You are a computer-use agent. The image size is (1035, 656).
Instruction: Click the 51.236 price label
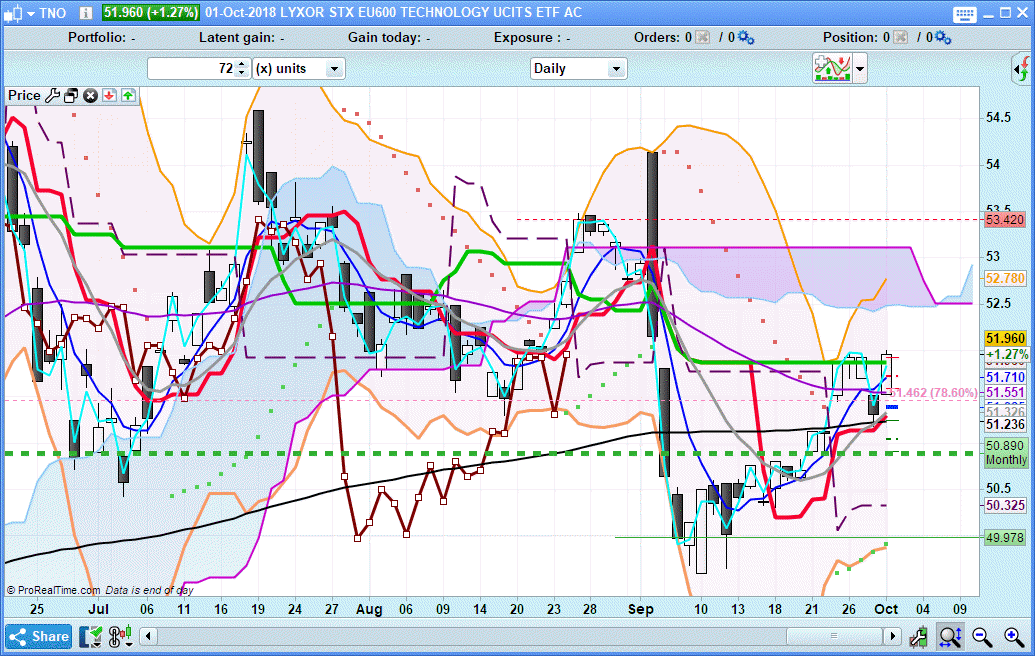point(1005,424)
